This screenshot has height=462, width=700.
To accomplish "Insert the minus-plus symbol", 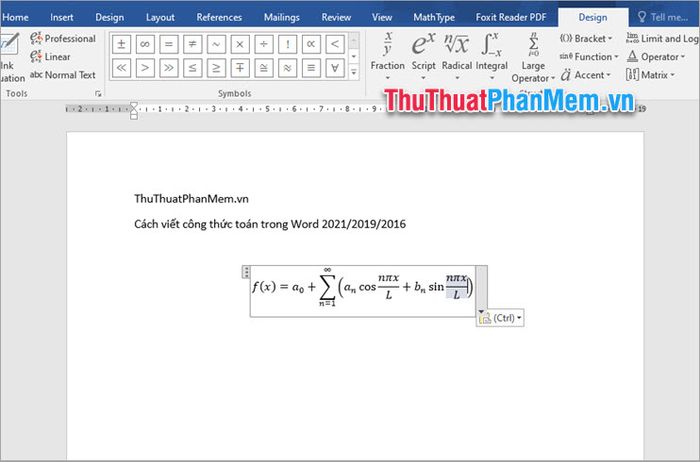I will point(240,68).
